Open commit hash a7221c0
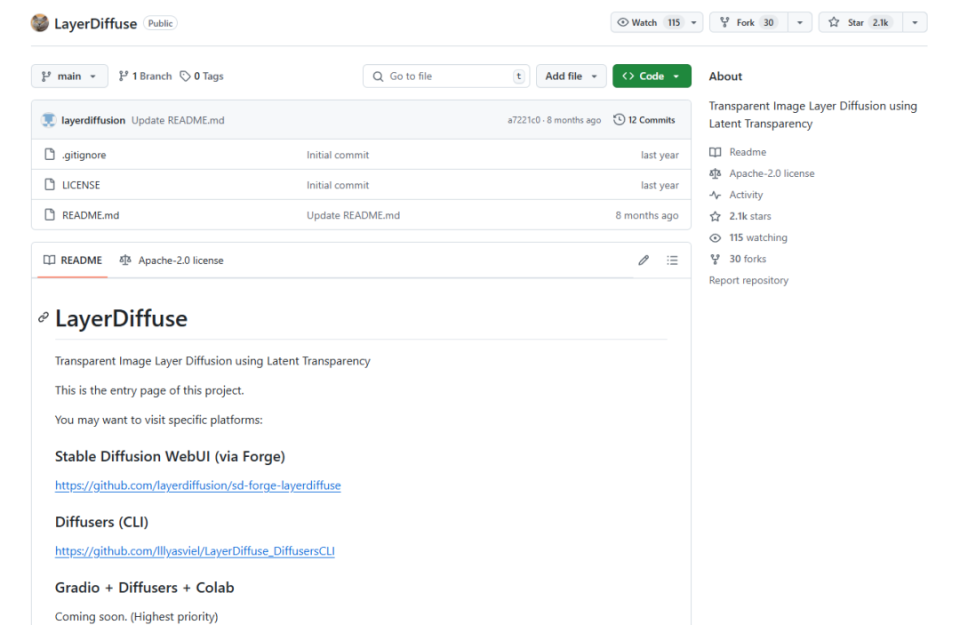This screenshot has height=625, width=960. 523,120
